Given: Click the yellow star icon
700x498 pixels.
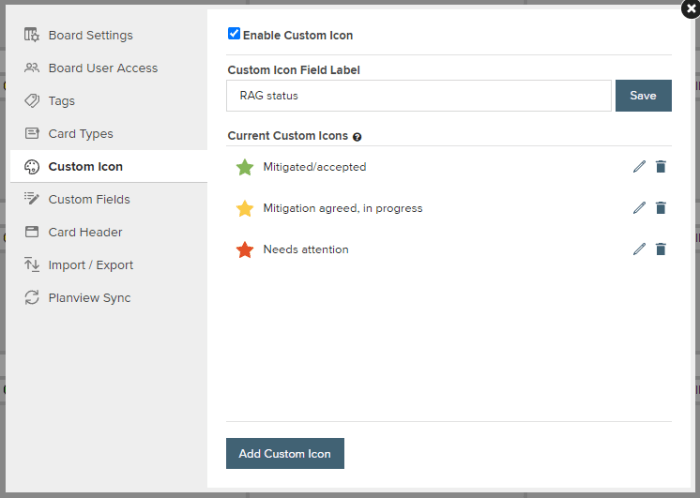Looking at the screenshot, I should pyautogui.click(x=245, y=208).
